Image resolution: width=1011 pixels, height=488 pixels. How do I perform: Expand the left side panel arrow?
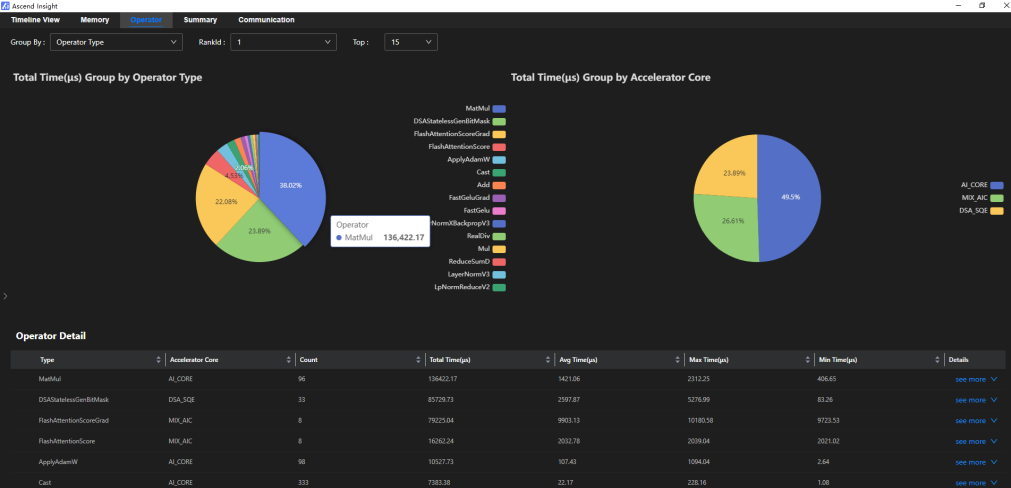5,296
